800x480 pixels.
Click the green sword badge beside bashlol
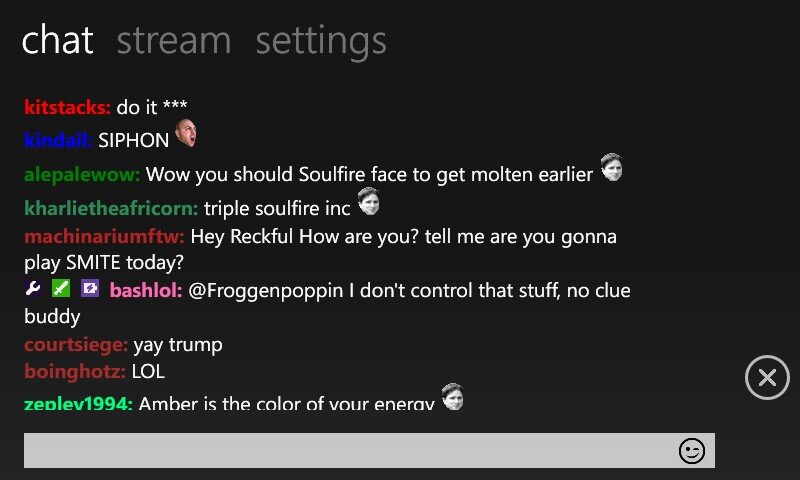[x=61, y=288]
